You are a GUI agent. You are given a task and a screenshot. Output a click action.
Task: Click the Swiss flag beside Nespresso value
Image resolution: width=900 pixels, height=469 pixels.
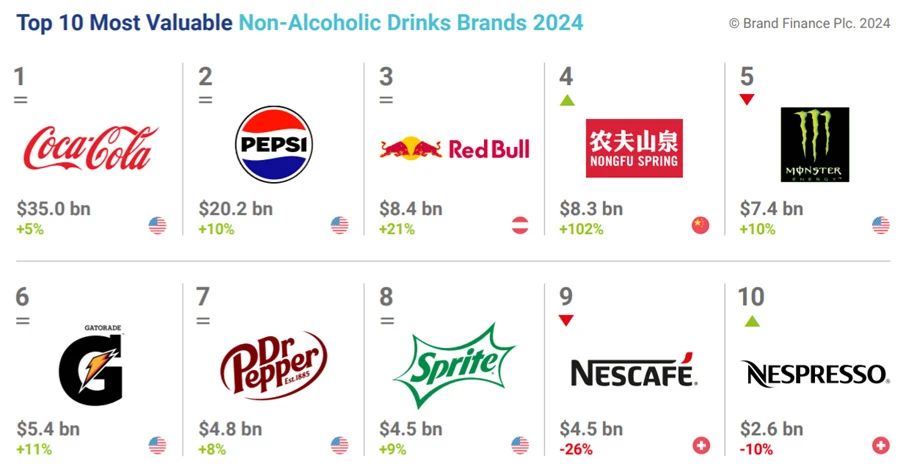(880, 445)
